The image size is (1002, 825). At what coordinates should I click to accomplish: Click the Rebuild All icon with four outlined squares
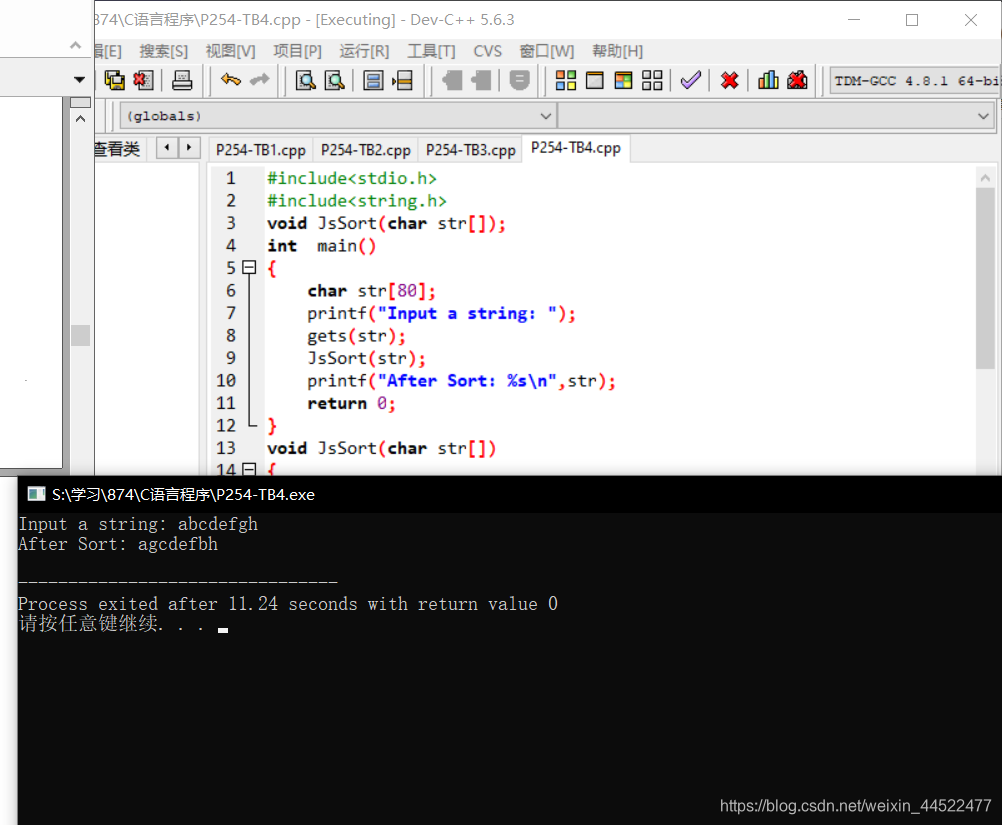pyautogui.click(x=652, y=81)
